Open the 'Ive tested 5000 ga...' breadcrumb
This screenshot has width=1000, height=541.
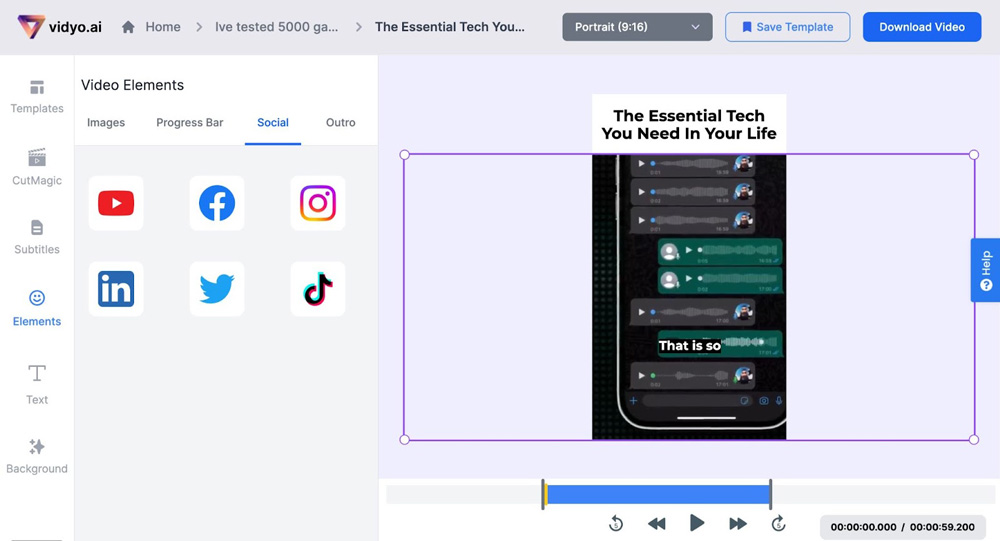pyautogui.click(x=276, y=27)
